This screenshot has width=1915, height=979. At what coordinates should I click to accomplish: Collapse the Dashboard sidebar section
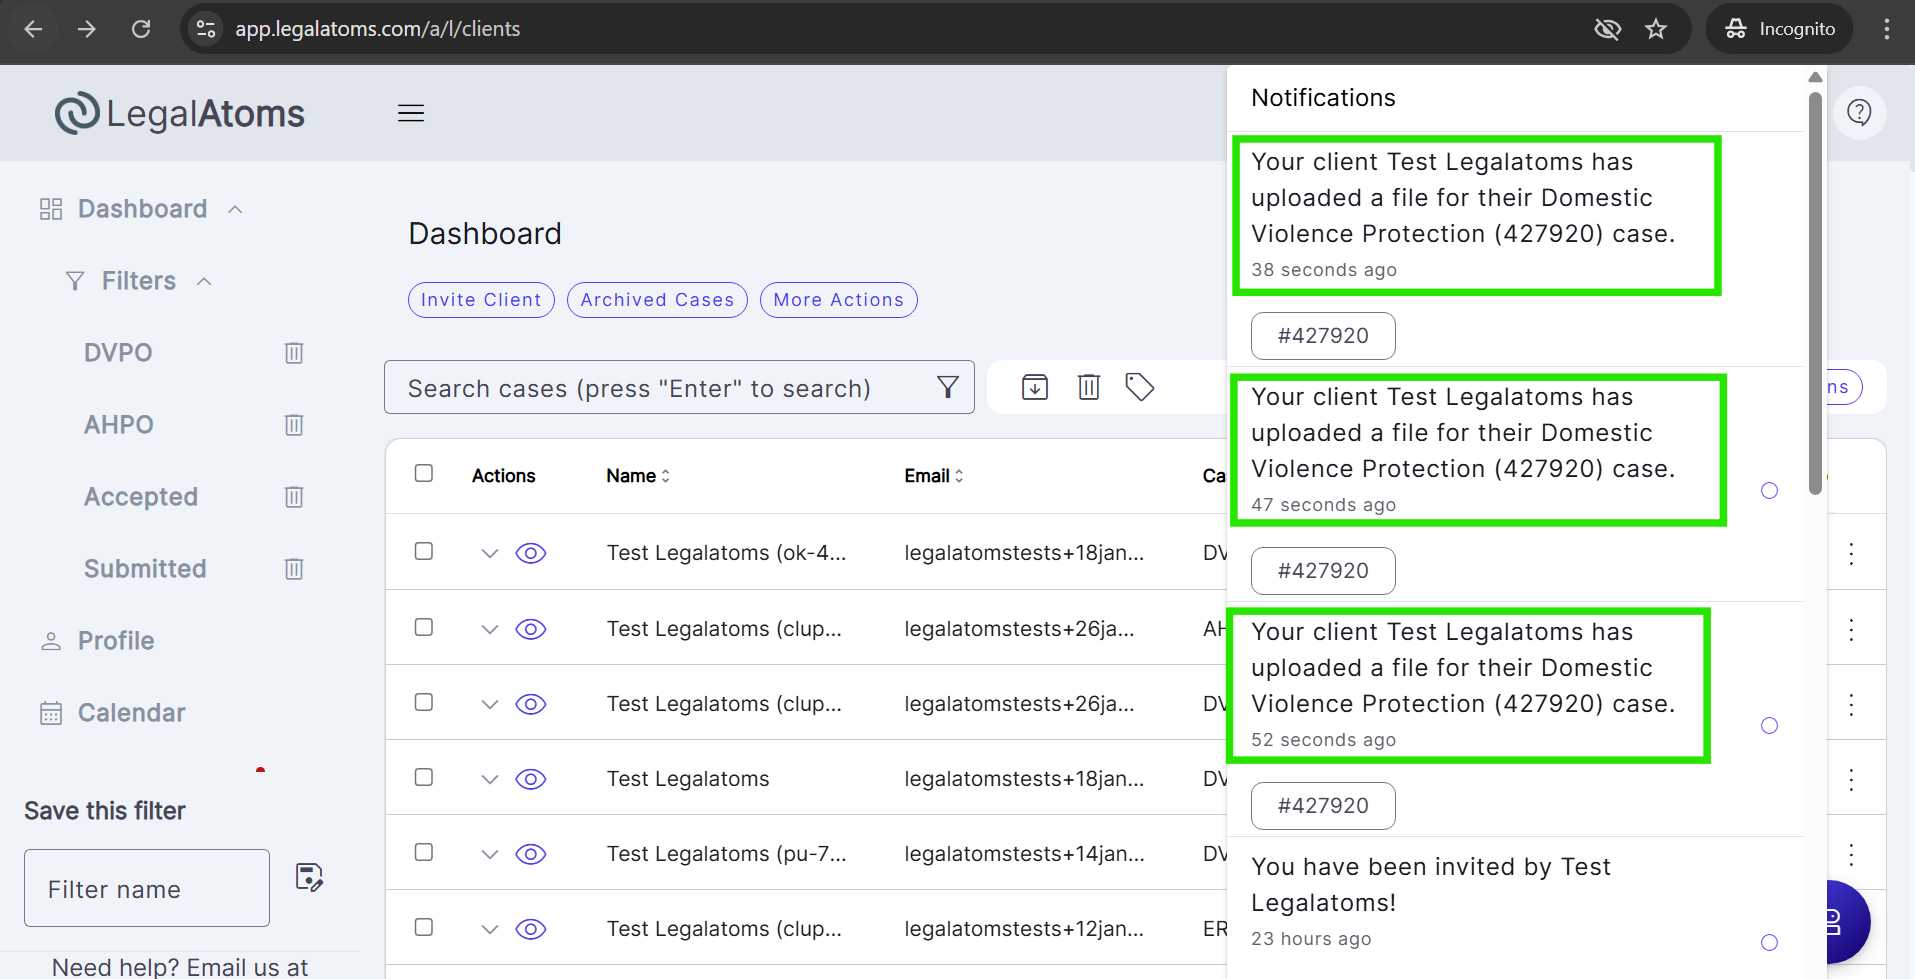tap(236, 209)
